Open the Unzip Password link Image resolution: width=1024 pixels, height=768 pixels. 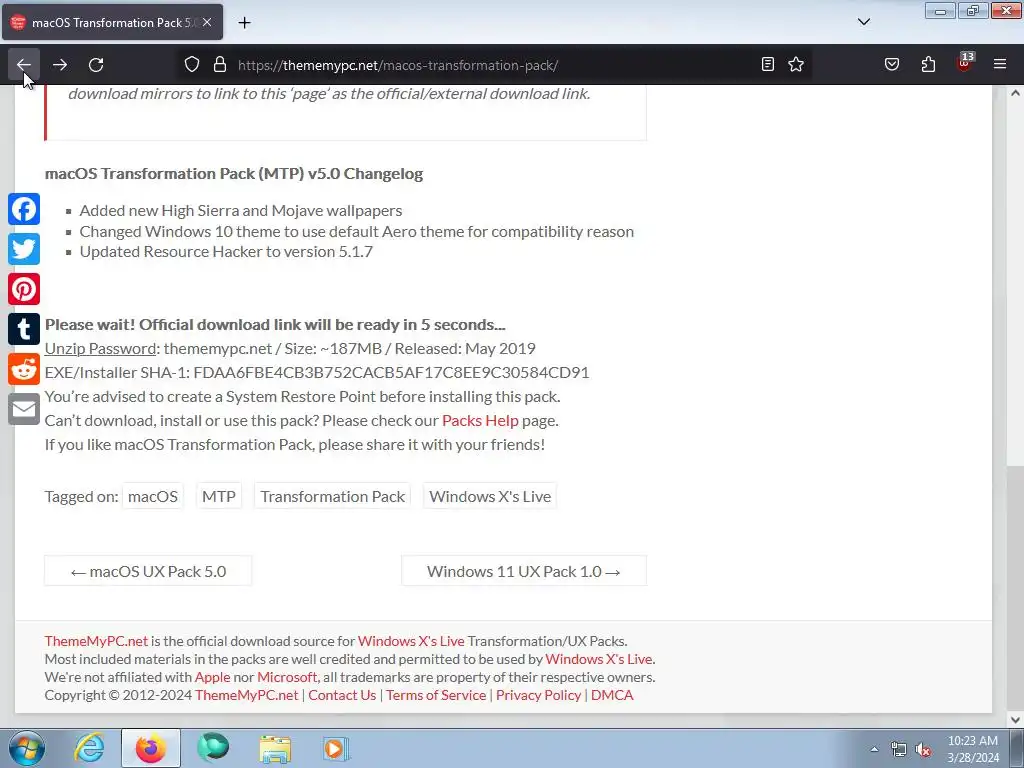[x=100, y=349]
